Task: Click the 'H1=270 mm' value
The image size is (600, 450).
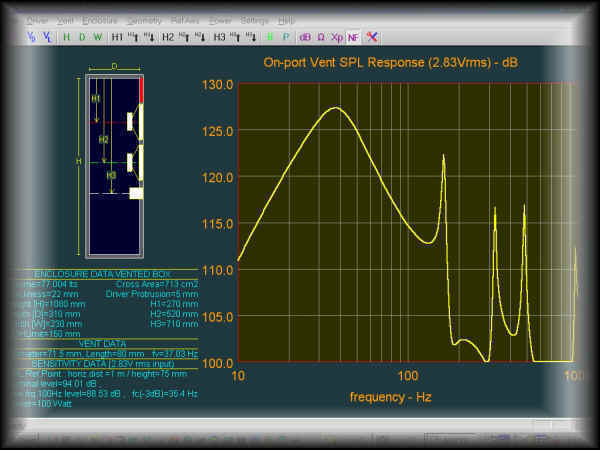Action: (x=174, y=304)
